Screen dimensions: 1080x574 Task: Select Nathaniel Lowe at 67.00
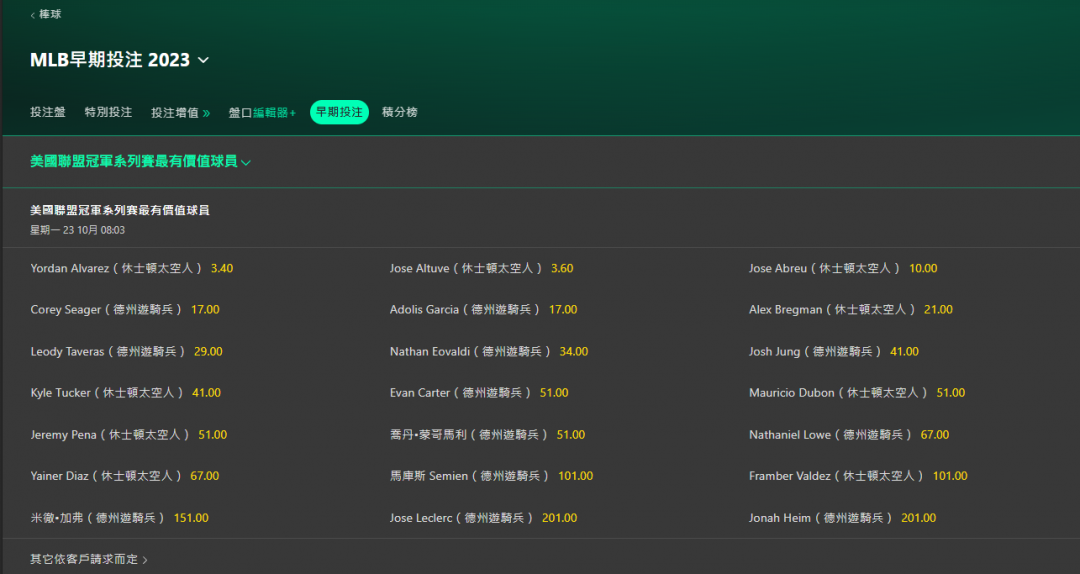[x=849, y=435]
